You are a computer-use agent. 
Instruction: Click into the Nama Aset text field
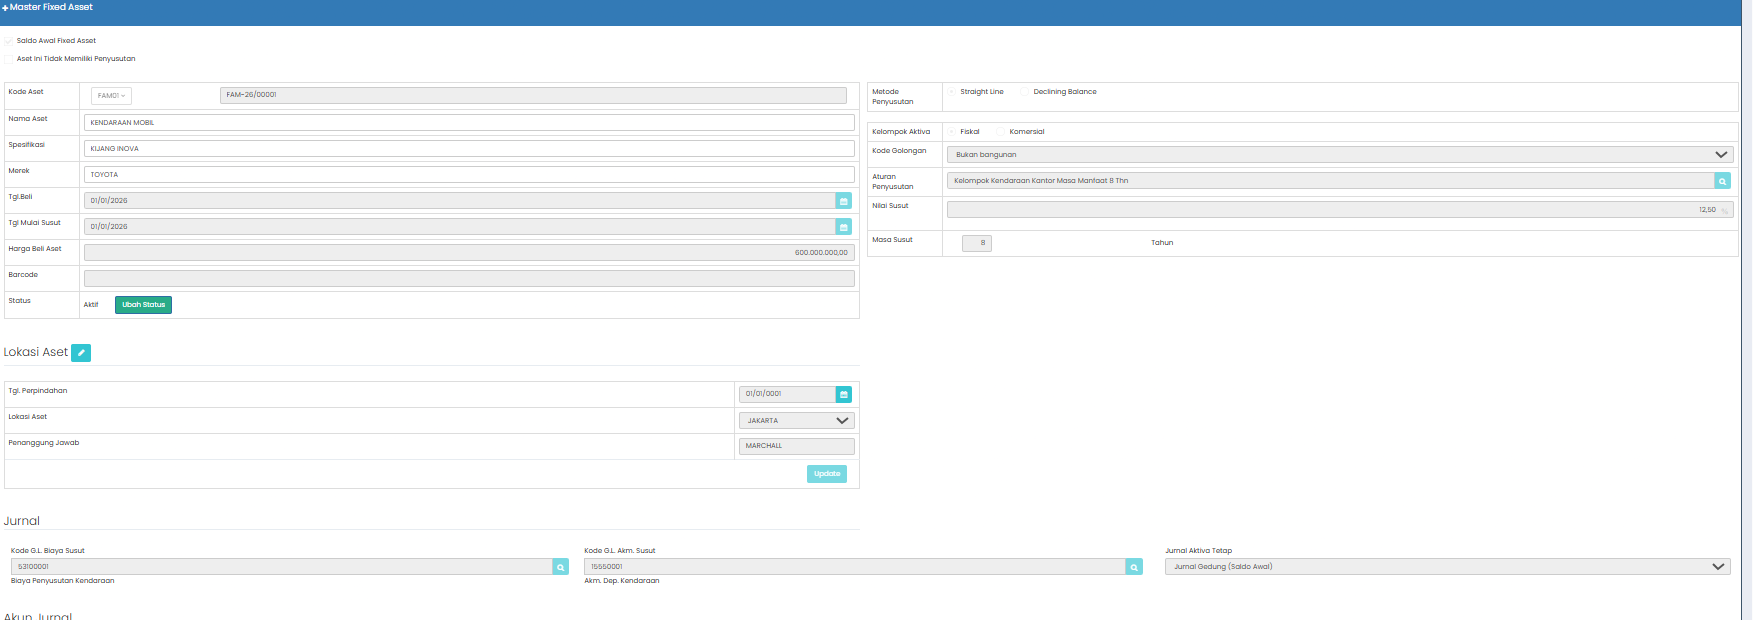pos(469,123)
